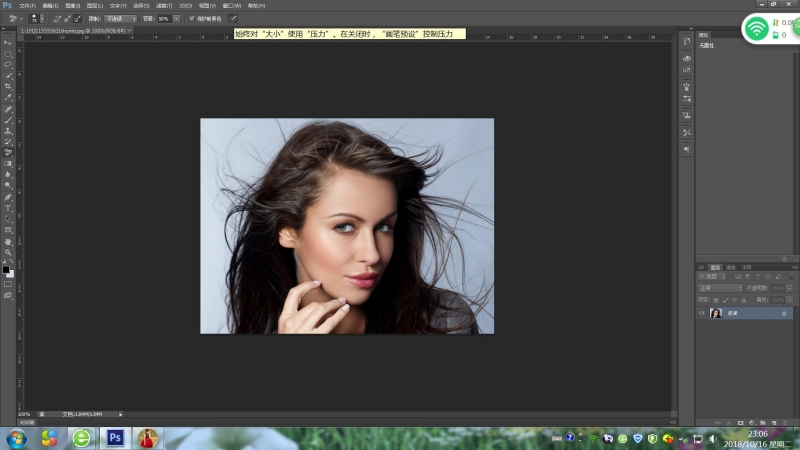Select the Crop tool
The width and height of the screenshot is (800, 450).
click(x=8, y=86)
